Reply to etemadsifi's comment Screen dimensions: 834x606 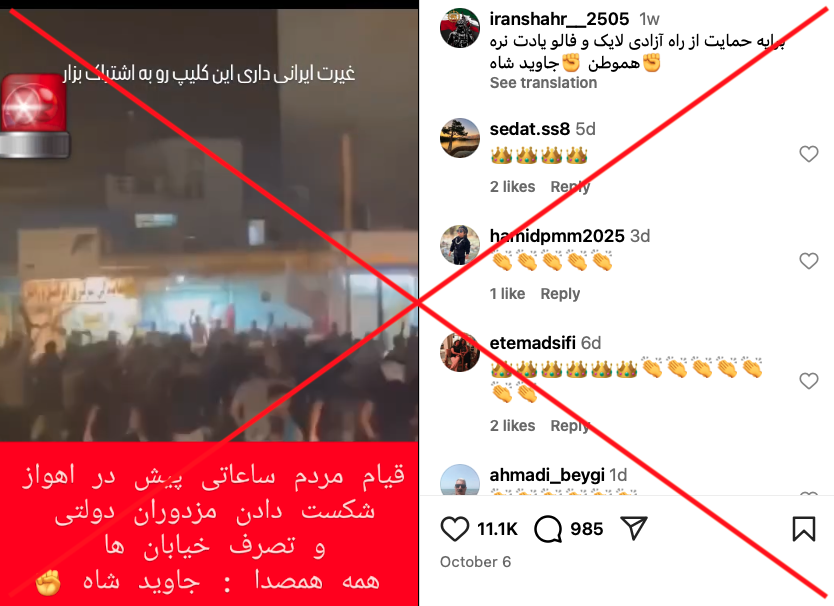pos(570,426)
